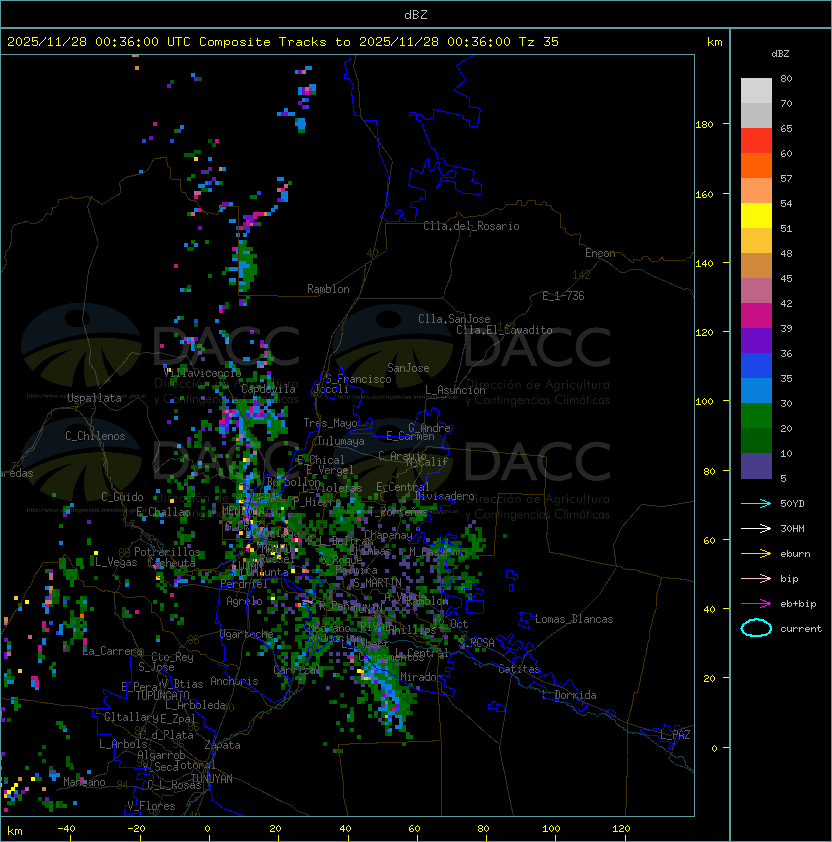This screenshot has width=832, height=842.
Task: Click the 'Ugarteche' map label
Action: pyautogui.click(x=246, y=634)
